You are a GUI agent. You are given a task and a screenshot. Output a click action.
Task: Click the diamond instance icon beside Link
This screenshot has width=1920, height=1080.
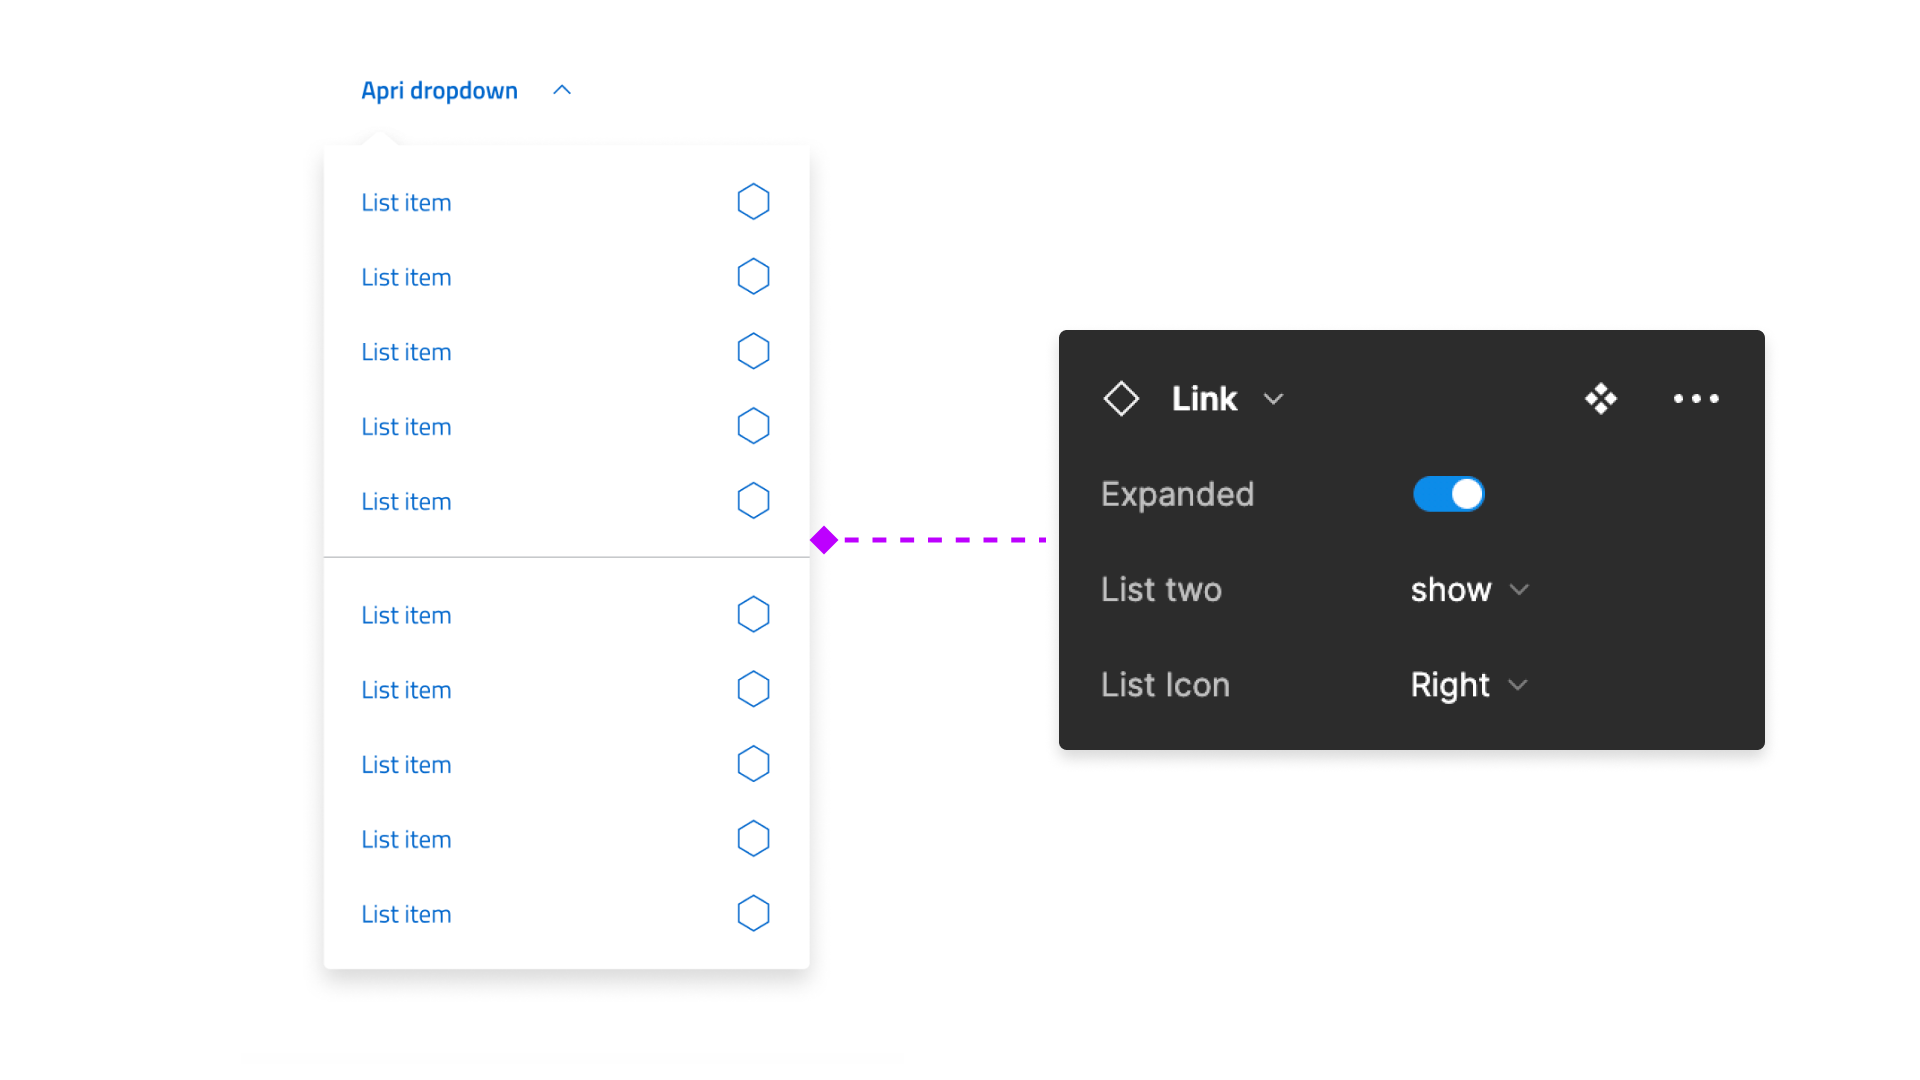[x=1121, y=399]
